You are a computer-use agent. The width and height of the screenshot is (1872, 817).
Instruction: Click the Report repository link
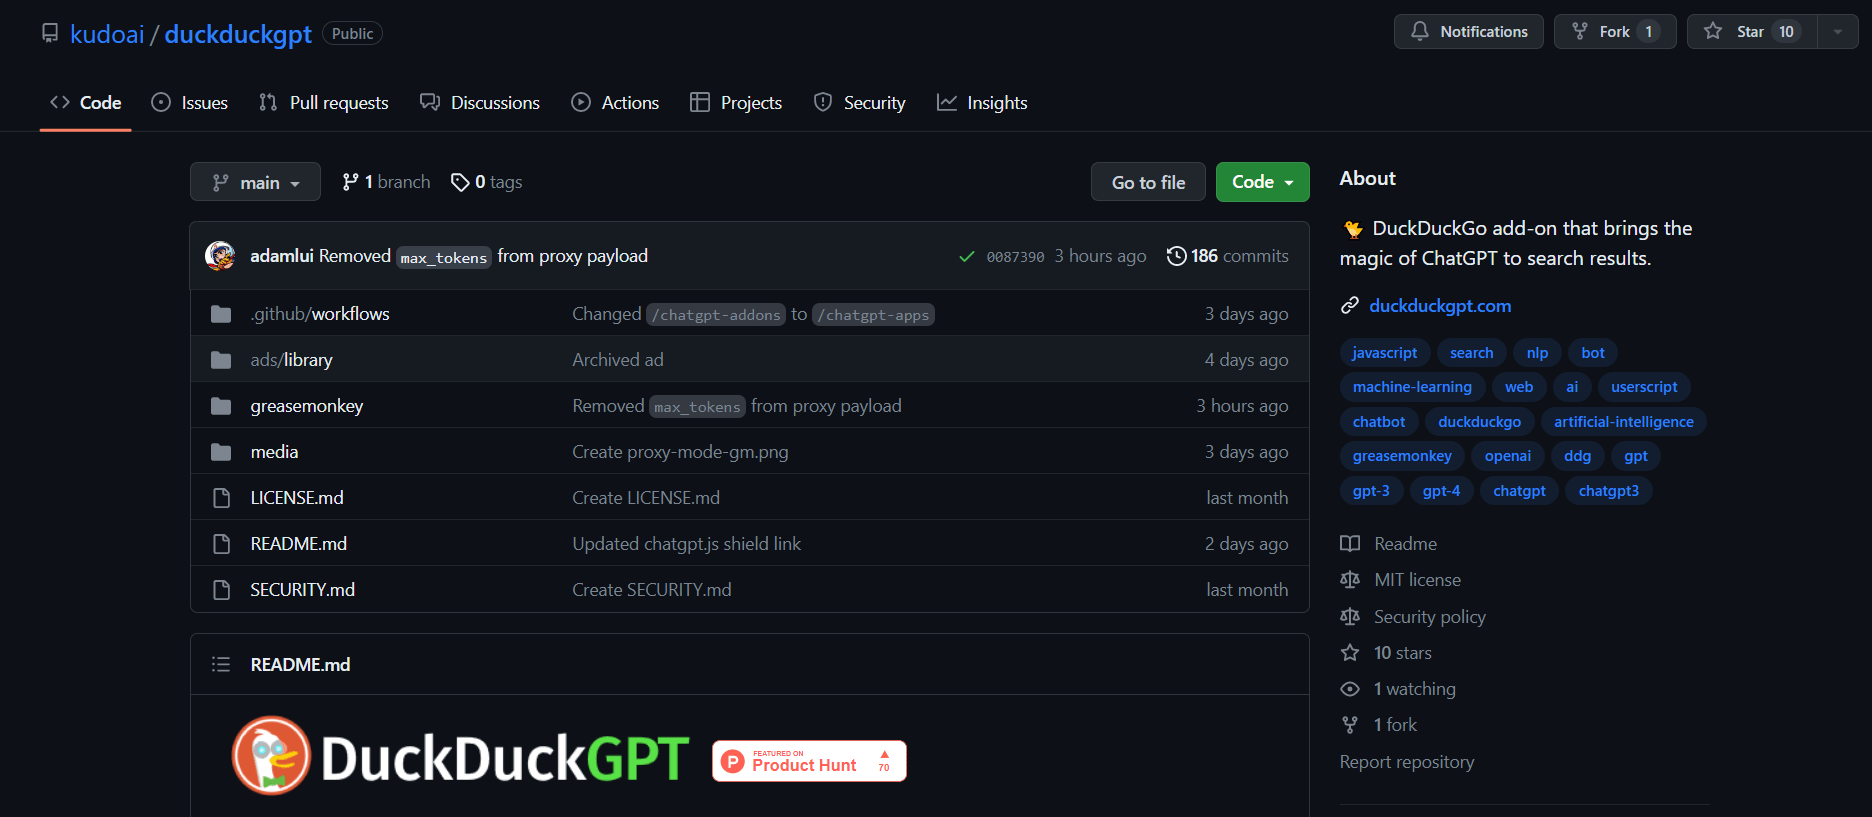(1407, 762)
